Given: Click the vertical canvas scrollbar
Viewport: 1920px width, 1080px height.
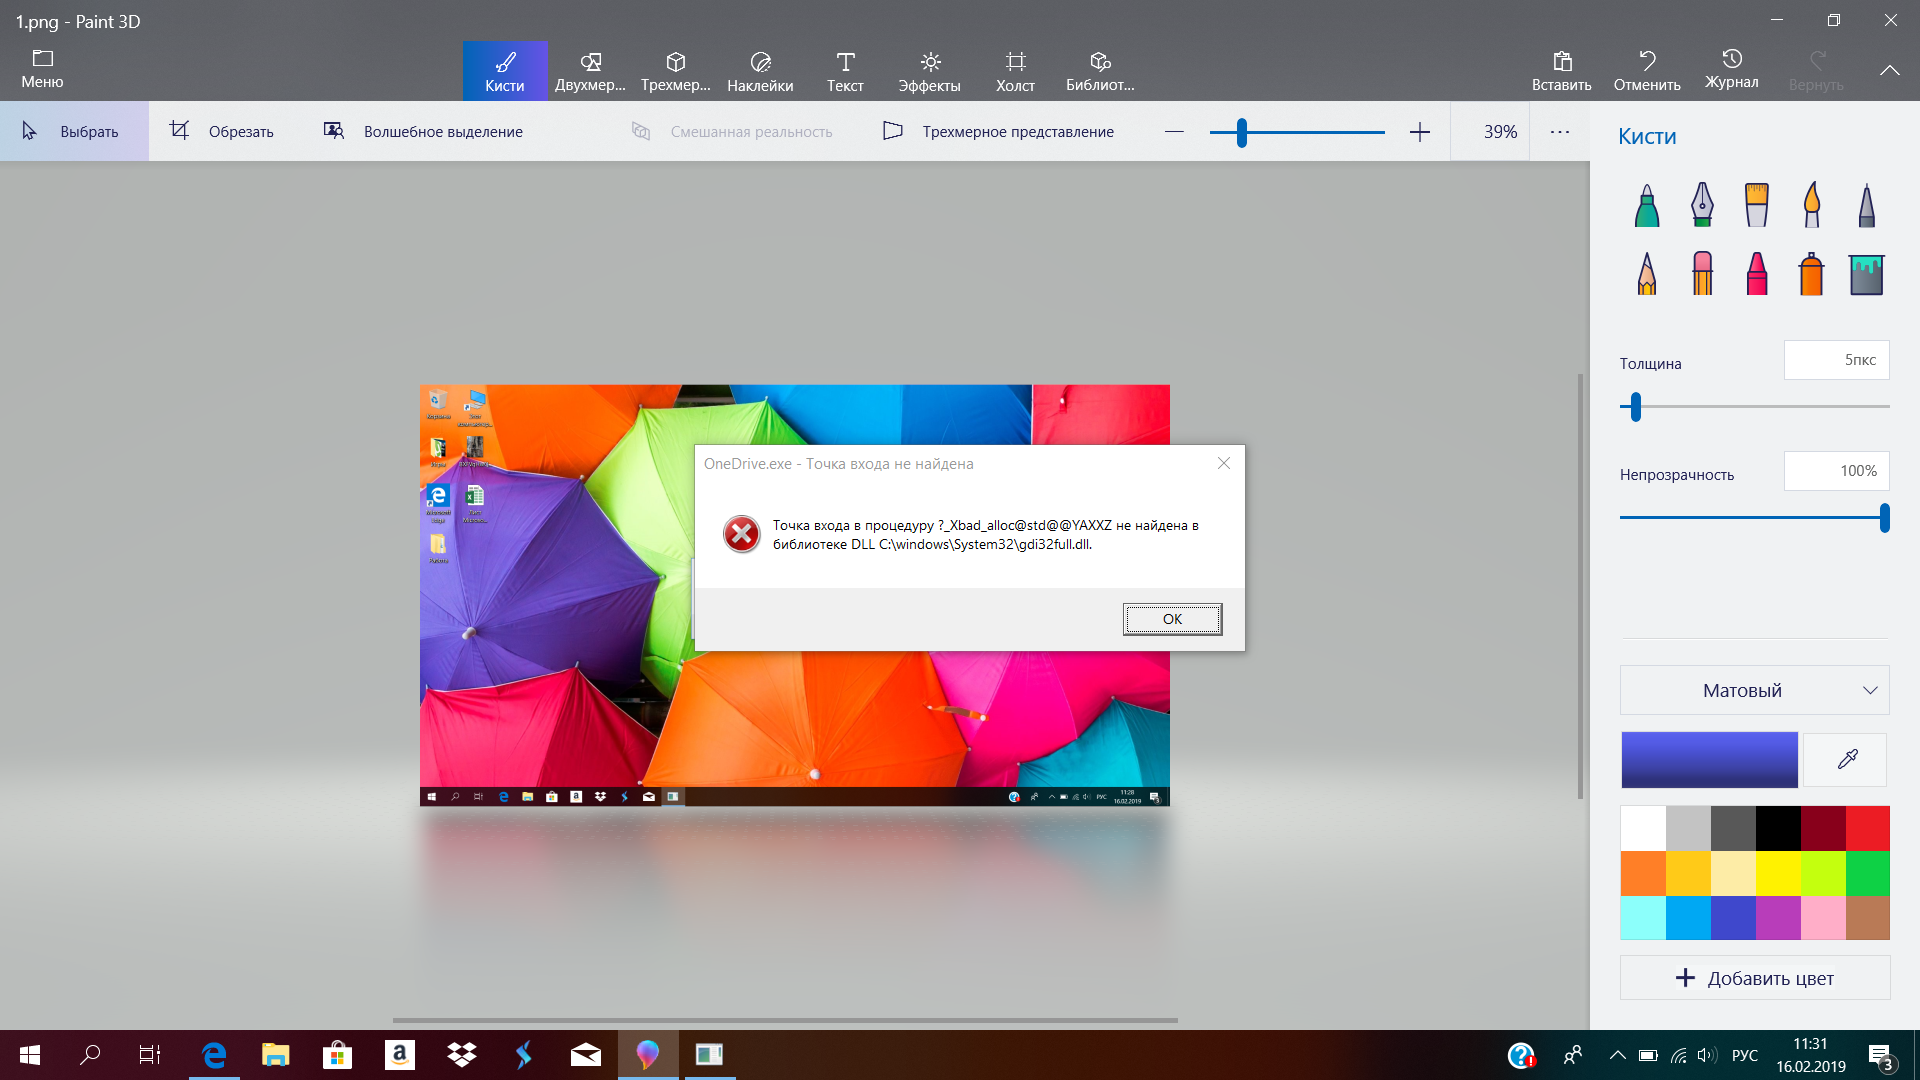Looking at the screenshot, I should (x=1580, y=587).
